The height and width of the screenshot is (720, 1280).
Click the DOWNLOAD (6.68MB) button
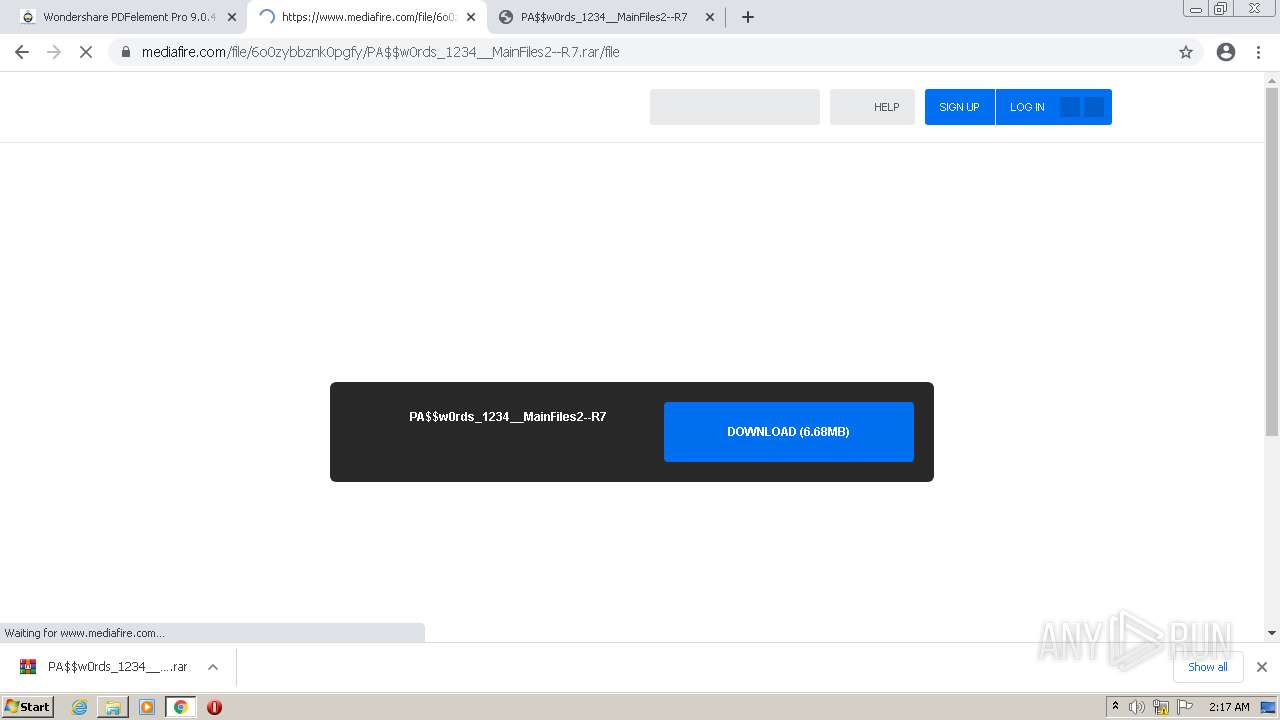tap(789, 432)
